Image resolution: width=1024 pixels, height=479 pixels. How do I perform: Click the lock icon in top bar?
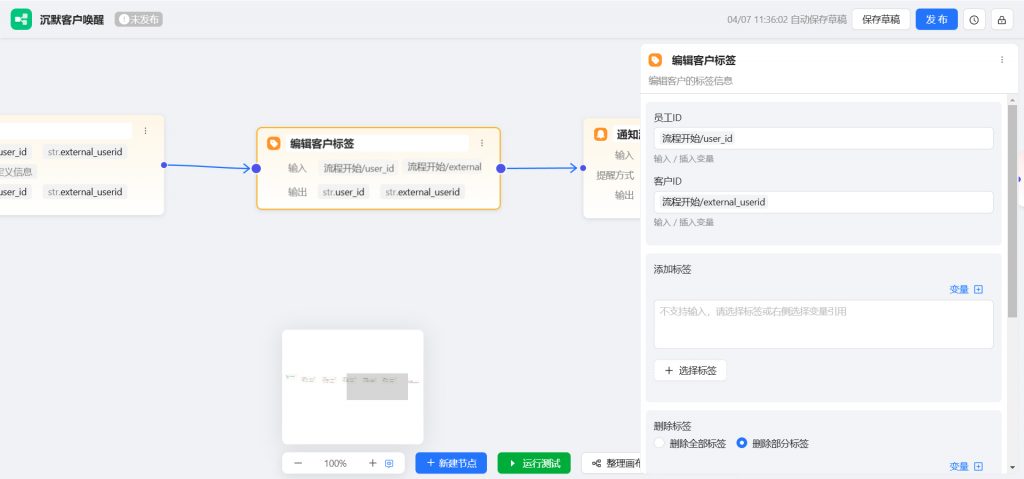(1001, 20)
